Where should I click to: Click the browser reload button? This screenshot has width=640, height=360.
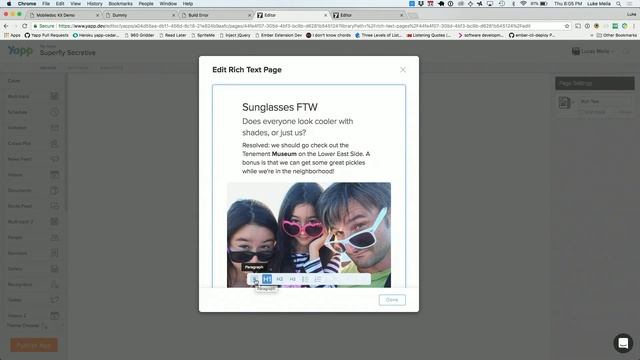24,26
